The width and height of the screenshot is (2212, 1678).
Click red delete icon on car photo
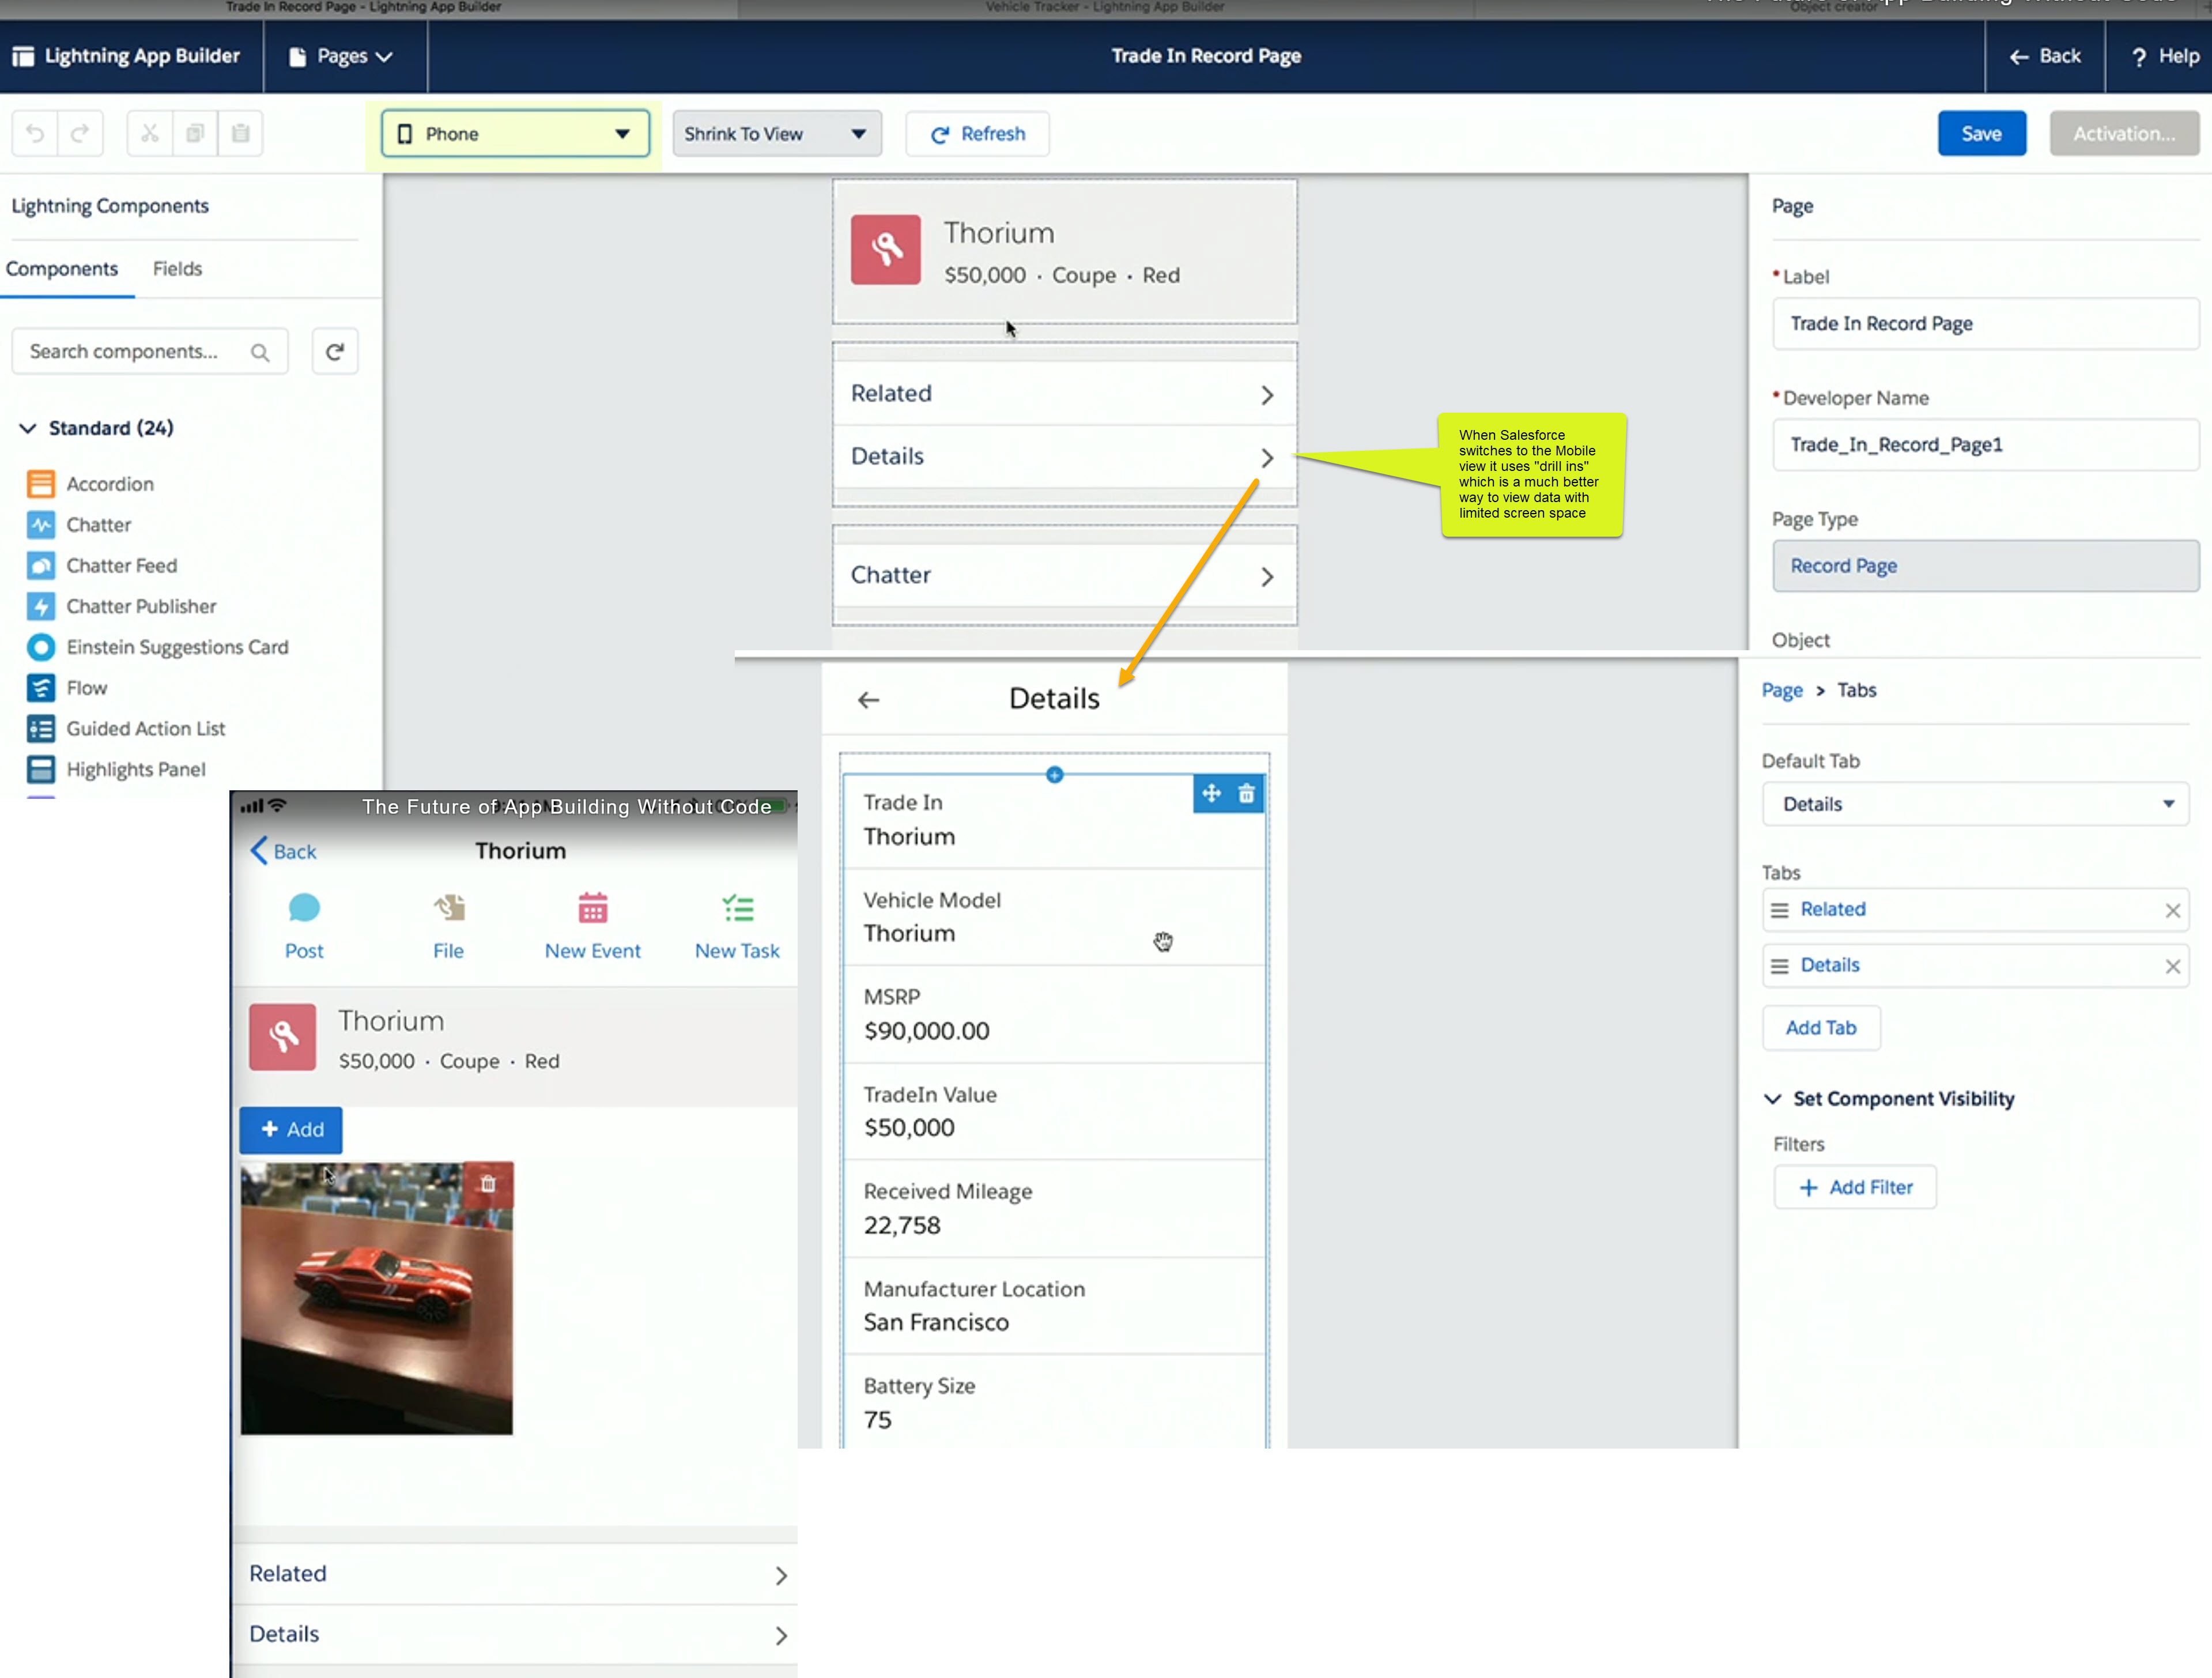tap(488, 1184)
